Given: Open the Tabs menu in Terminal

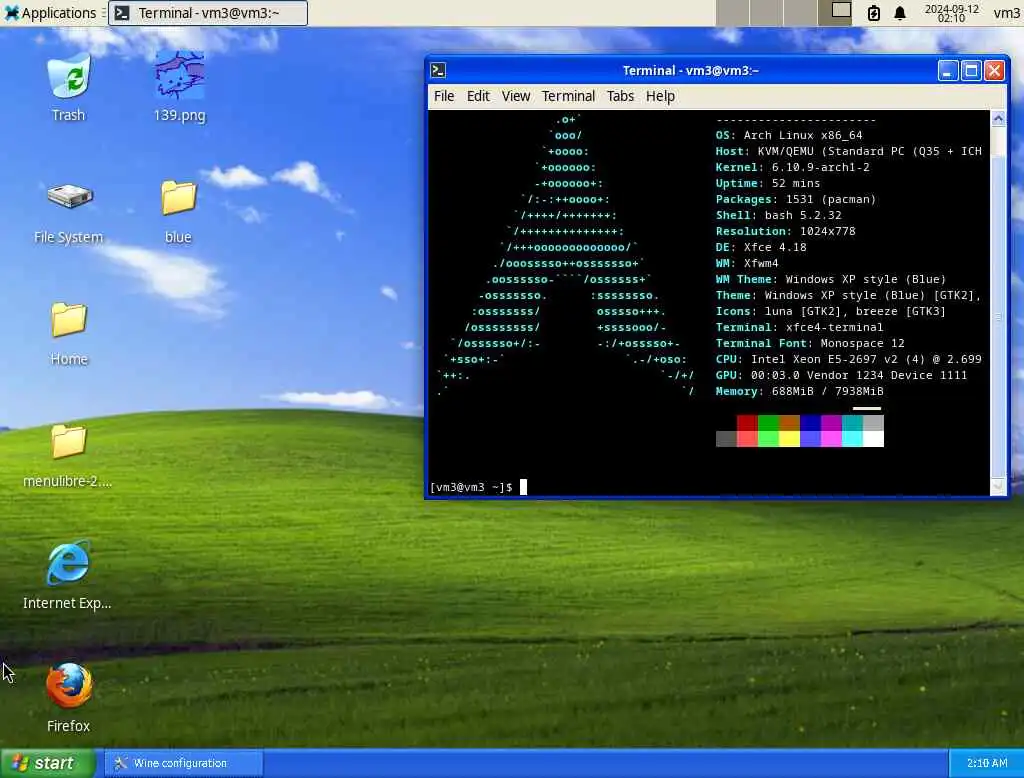Looking at the screenshot, I should 620,96.
